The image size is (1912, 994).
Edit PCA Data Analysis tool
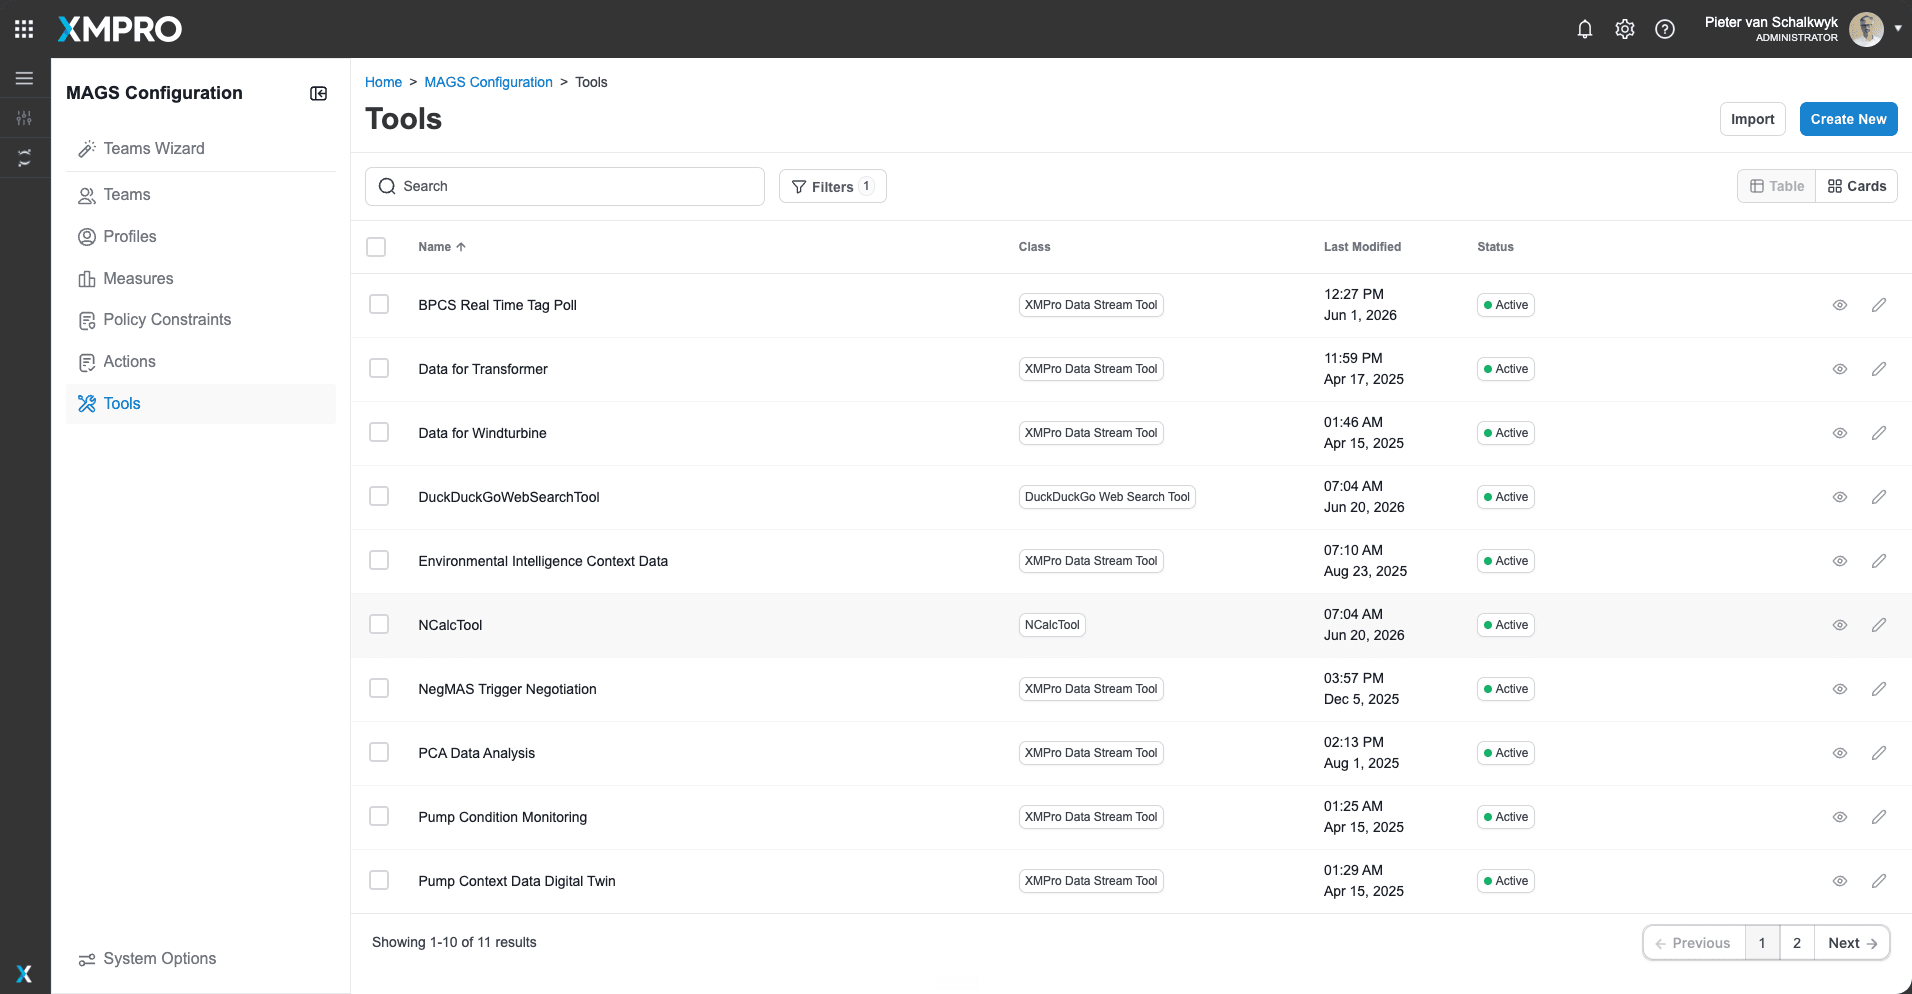pos(1879,753)
